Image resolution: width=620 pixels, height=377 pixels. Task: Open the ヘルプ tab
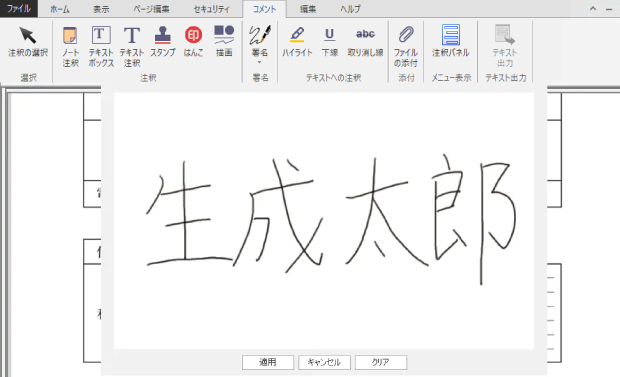point(351,9)
